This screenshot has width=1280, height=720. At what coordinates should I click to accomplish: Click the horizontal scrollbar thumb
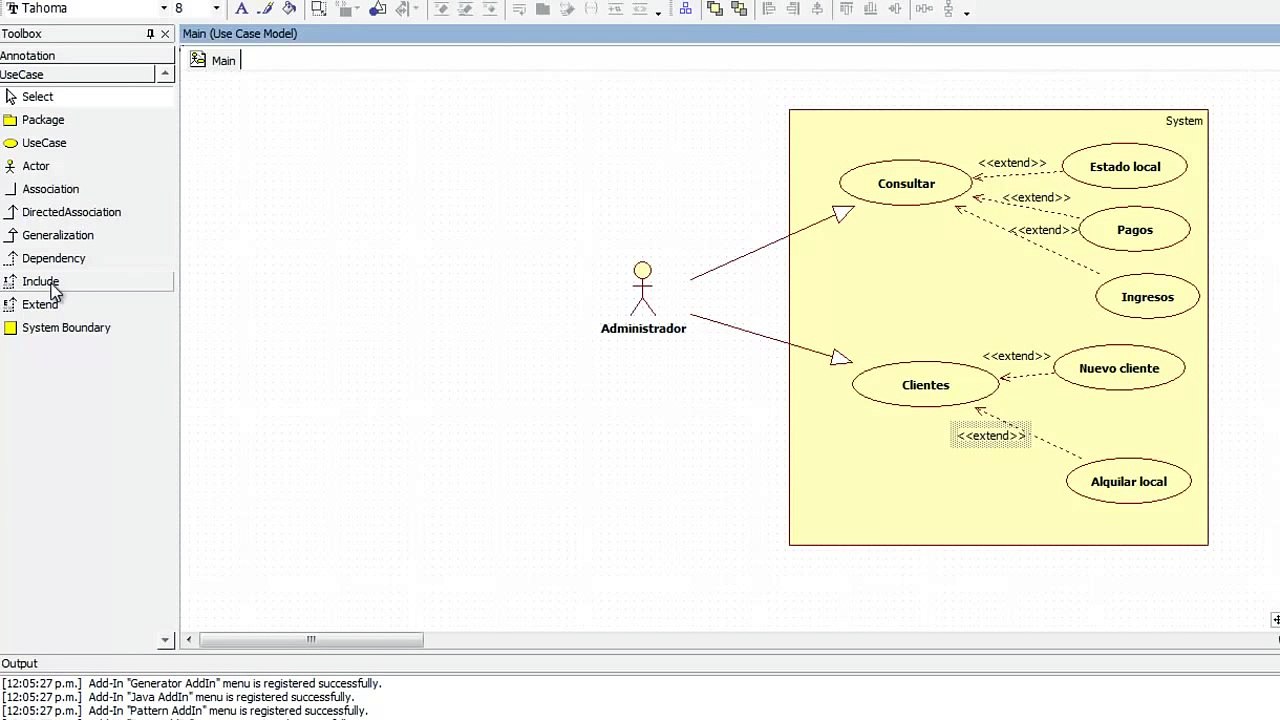[x=311, y=640]
